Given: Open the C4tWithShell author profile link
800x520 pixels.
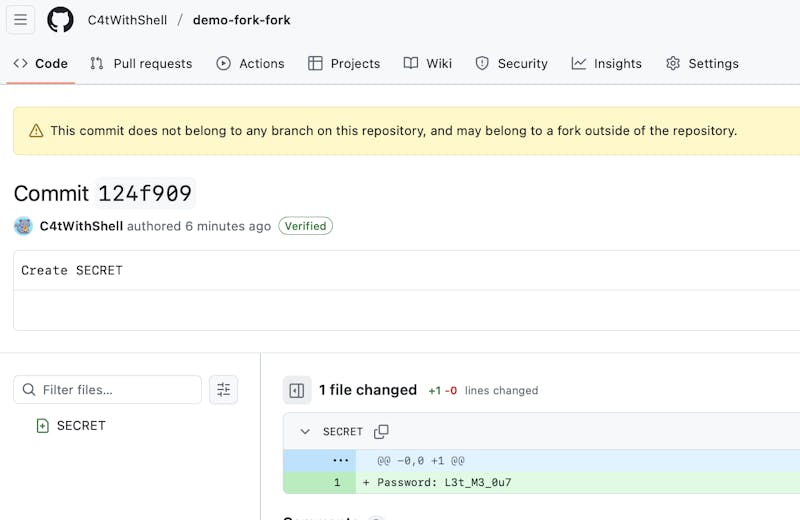Looking at the screenshot, I should [81, 226].
